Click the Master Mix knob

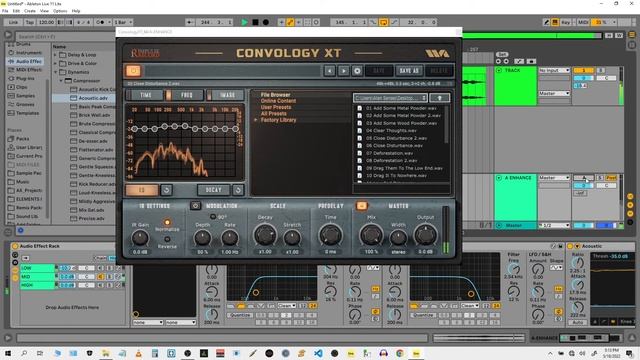tap(371, 236)
